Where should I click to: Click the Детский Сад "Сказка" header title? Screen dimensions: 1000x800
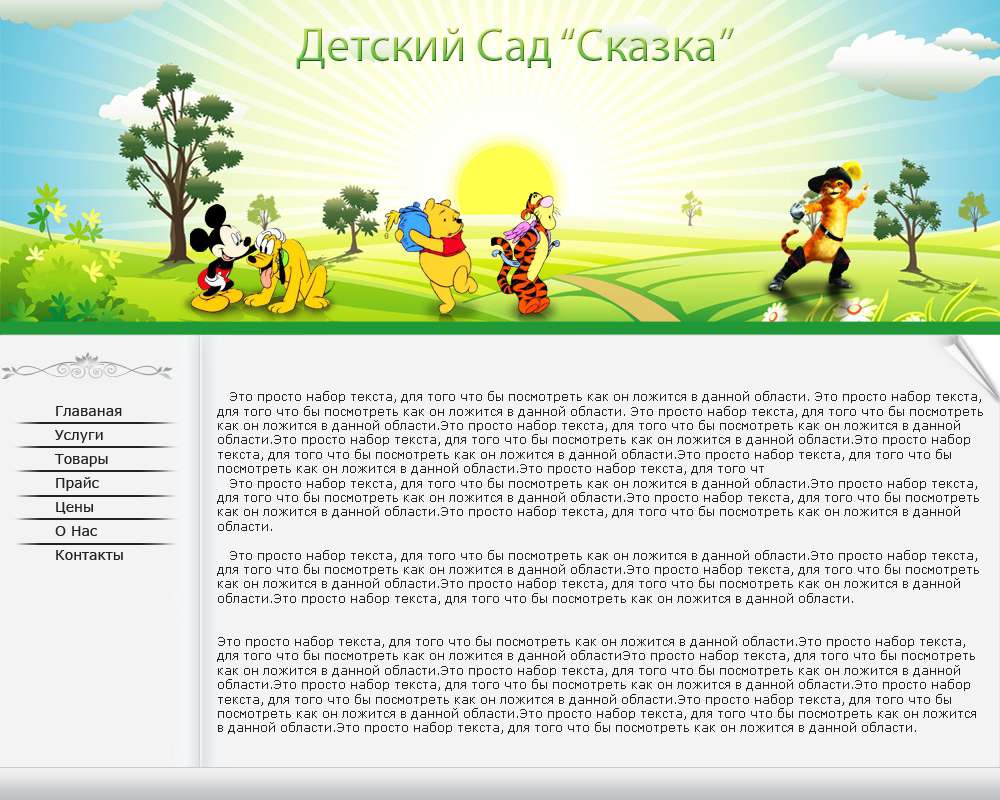point(515,47)
